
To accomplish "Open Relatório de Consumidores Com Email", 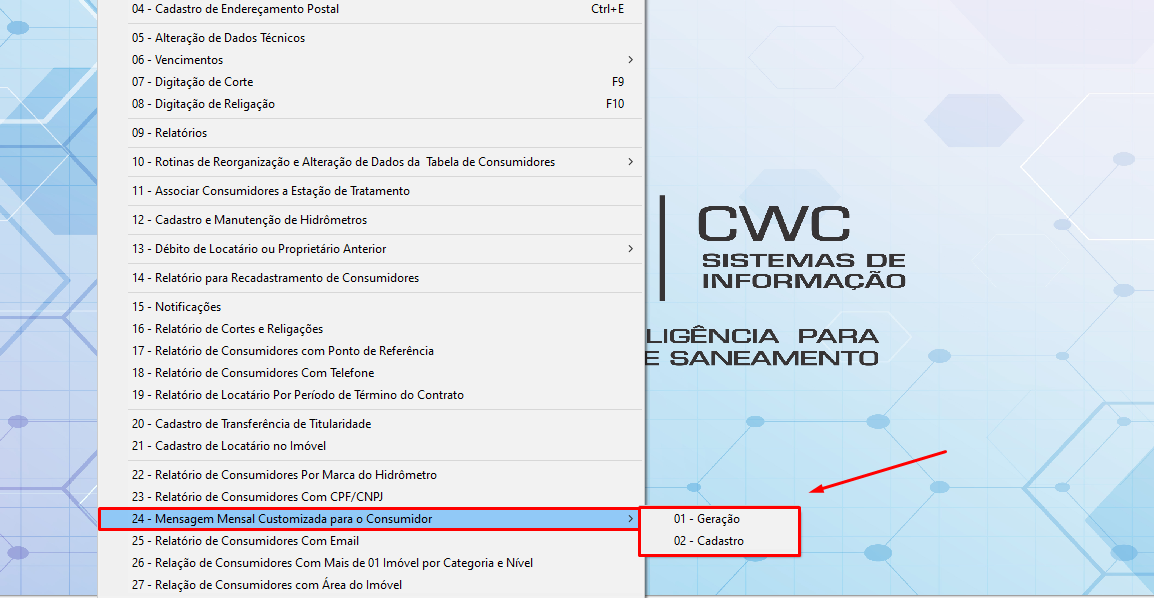I will coord(245,541).
